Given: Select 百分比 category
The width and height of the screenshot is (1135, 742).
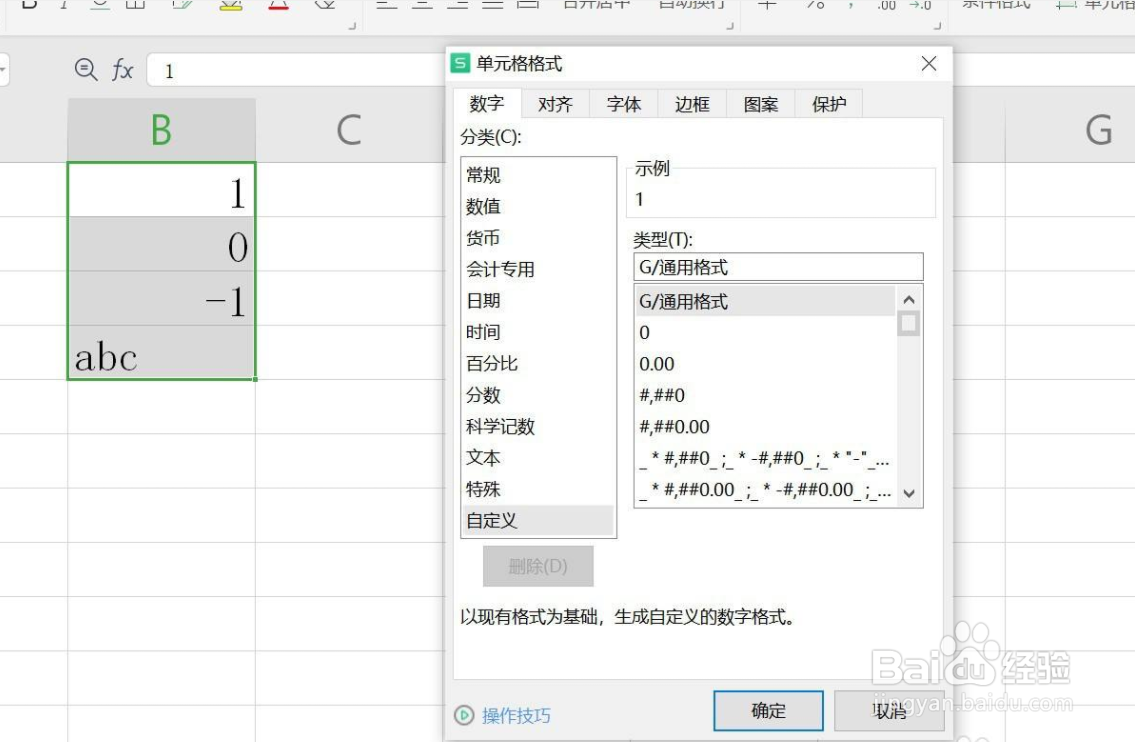Looking at the screenshot, I should click(x=537, y=363).
